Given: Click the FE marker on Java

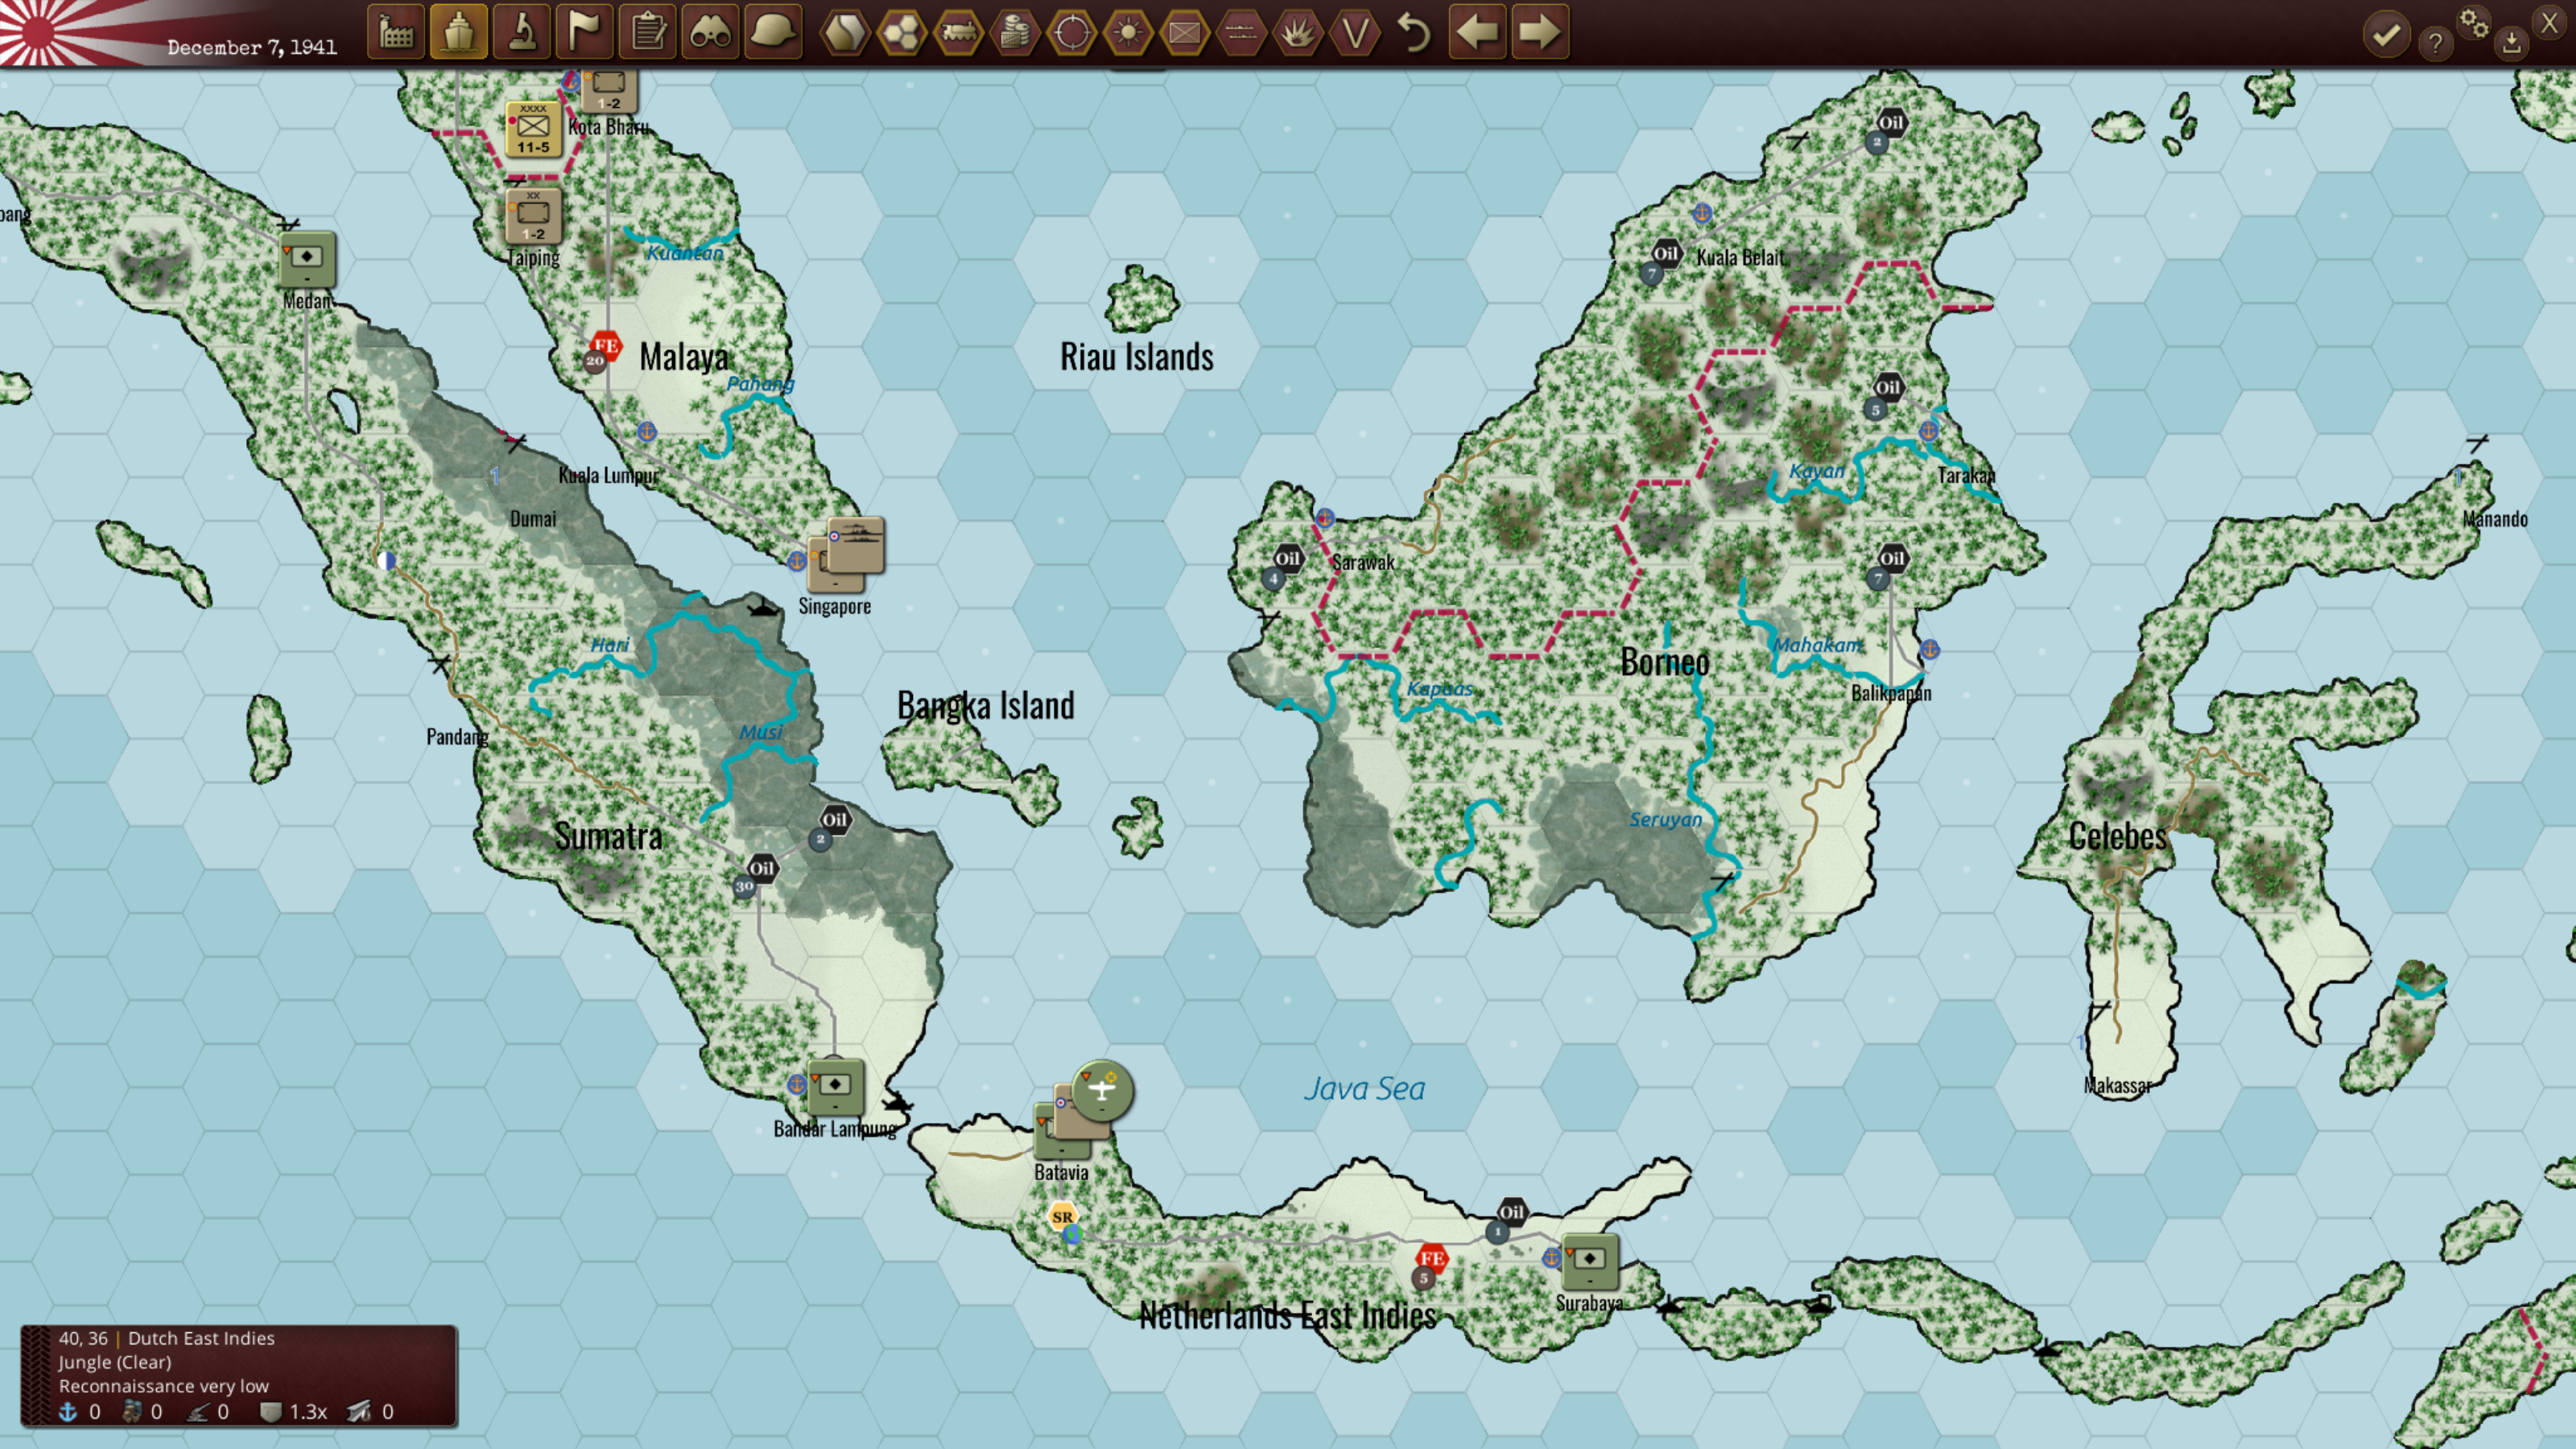Looking at the screenshot, I should point(1432,1258).
